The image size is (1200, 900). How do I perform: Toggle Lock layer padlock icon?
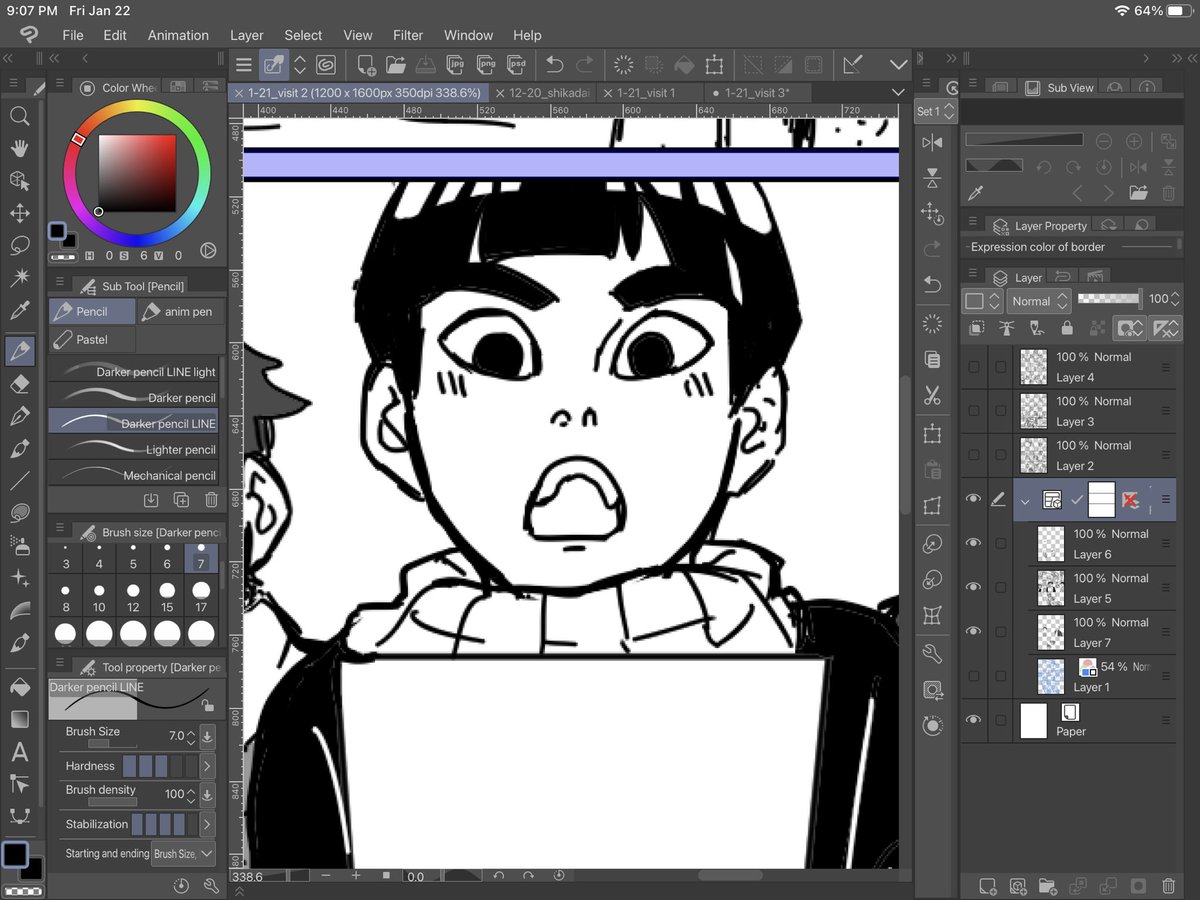(1067, 327)
